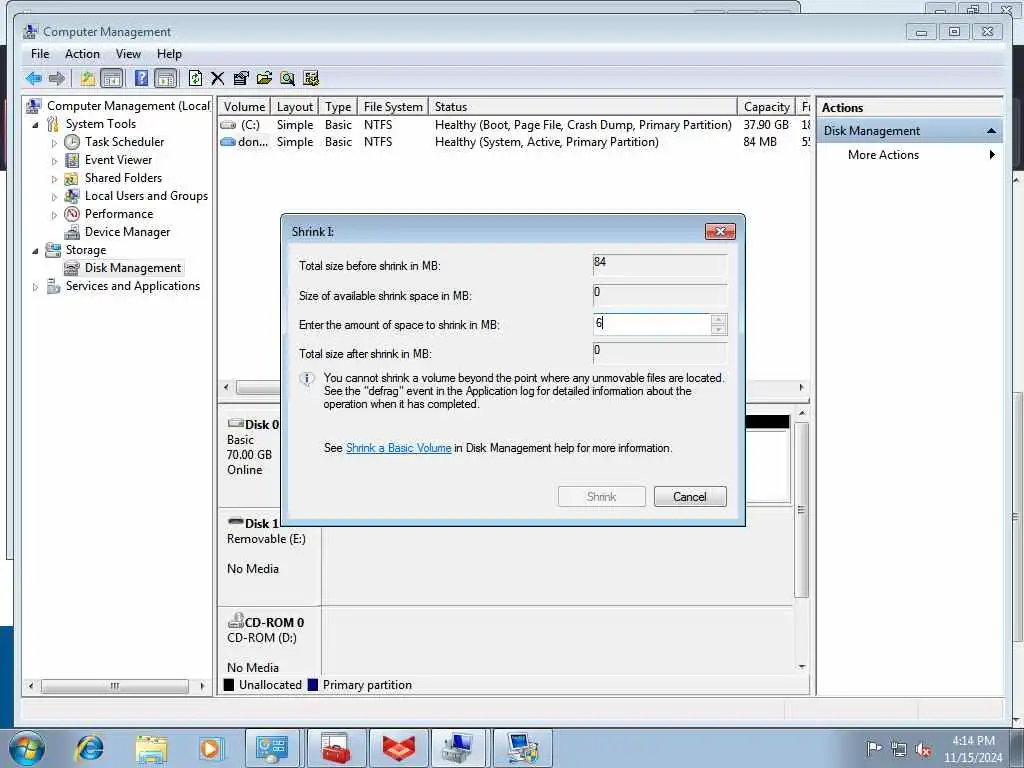Select Services and Applications node

click(x=133, y=286)
